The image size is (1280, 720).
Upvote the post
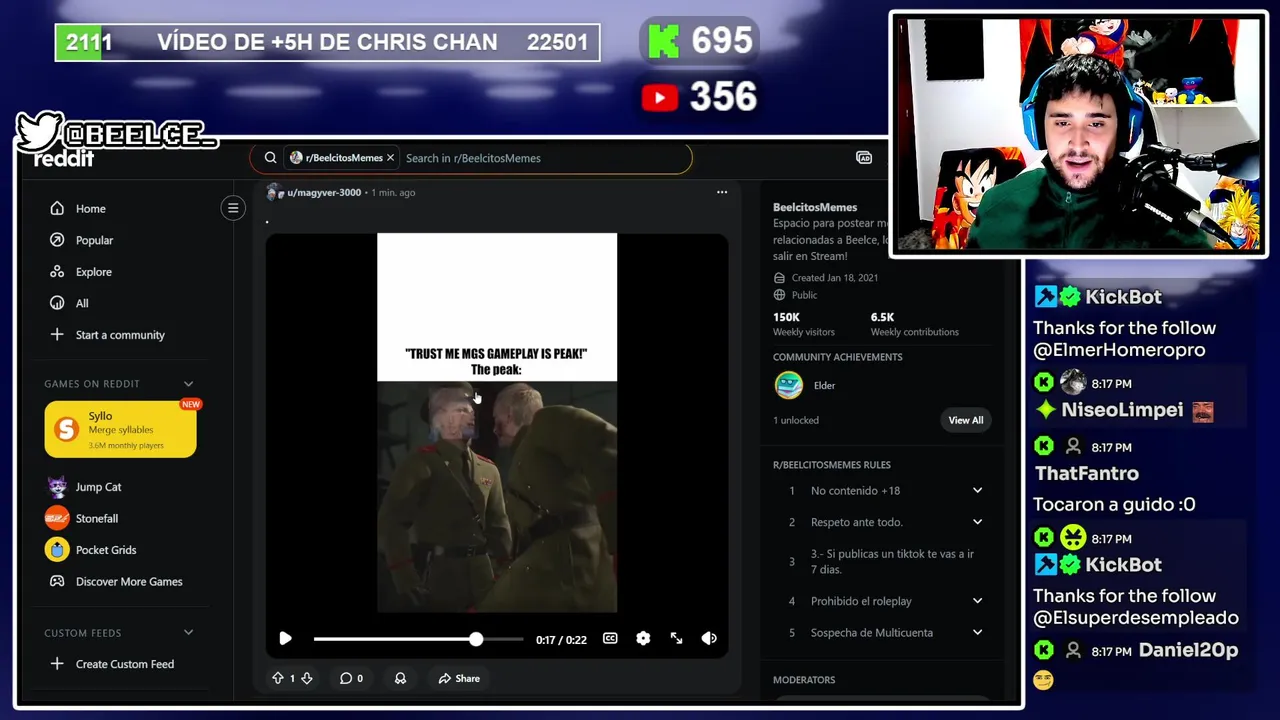point(278,678)
